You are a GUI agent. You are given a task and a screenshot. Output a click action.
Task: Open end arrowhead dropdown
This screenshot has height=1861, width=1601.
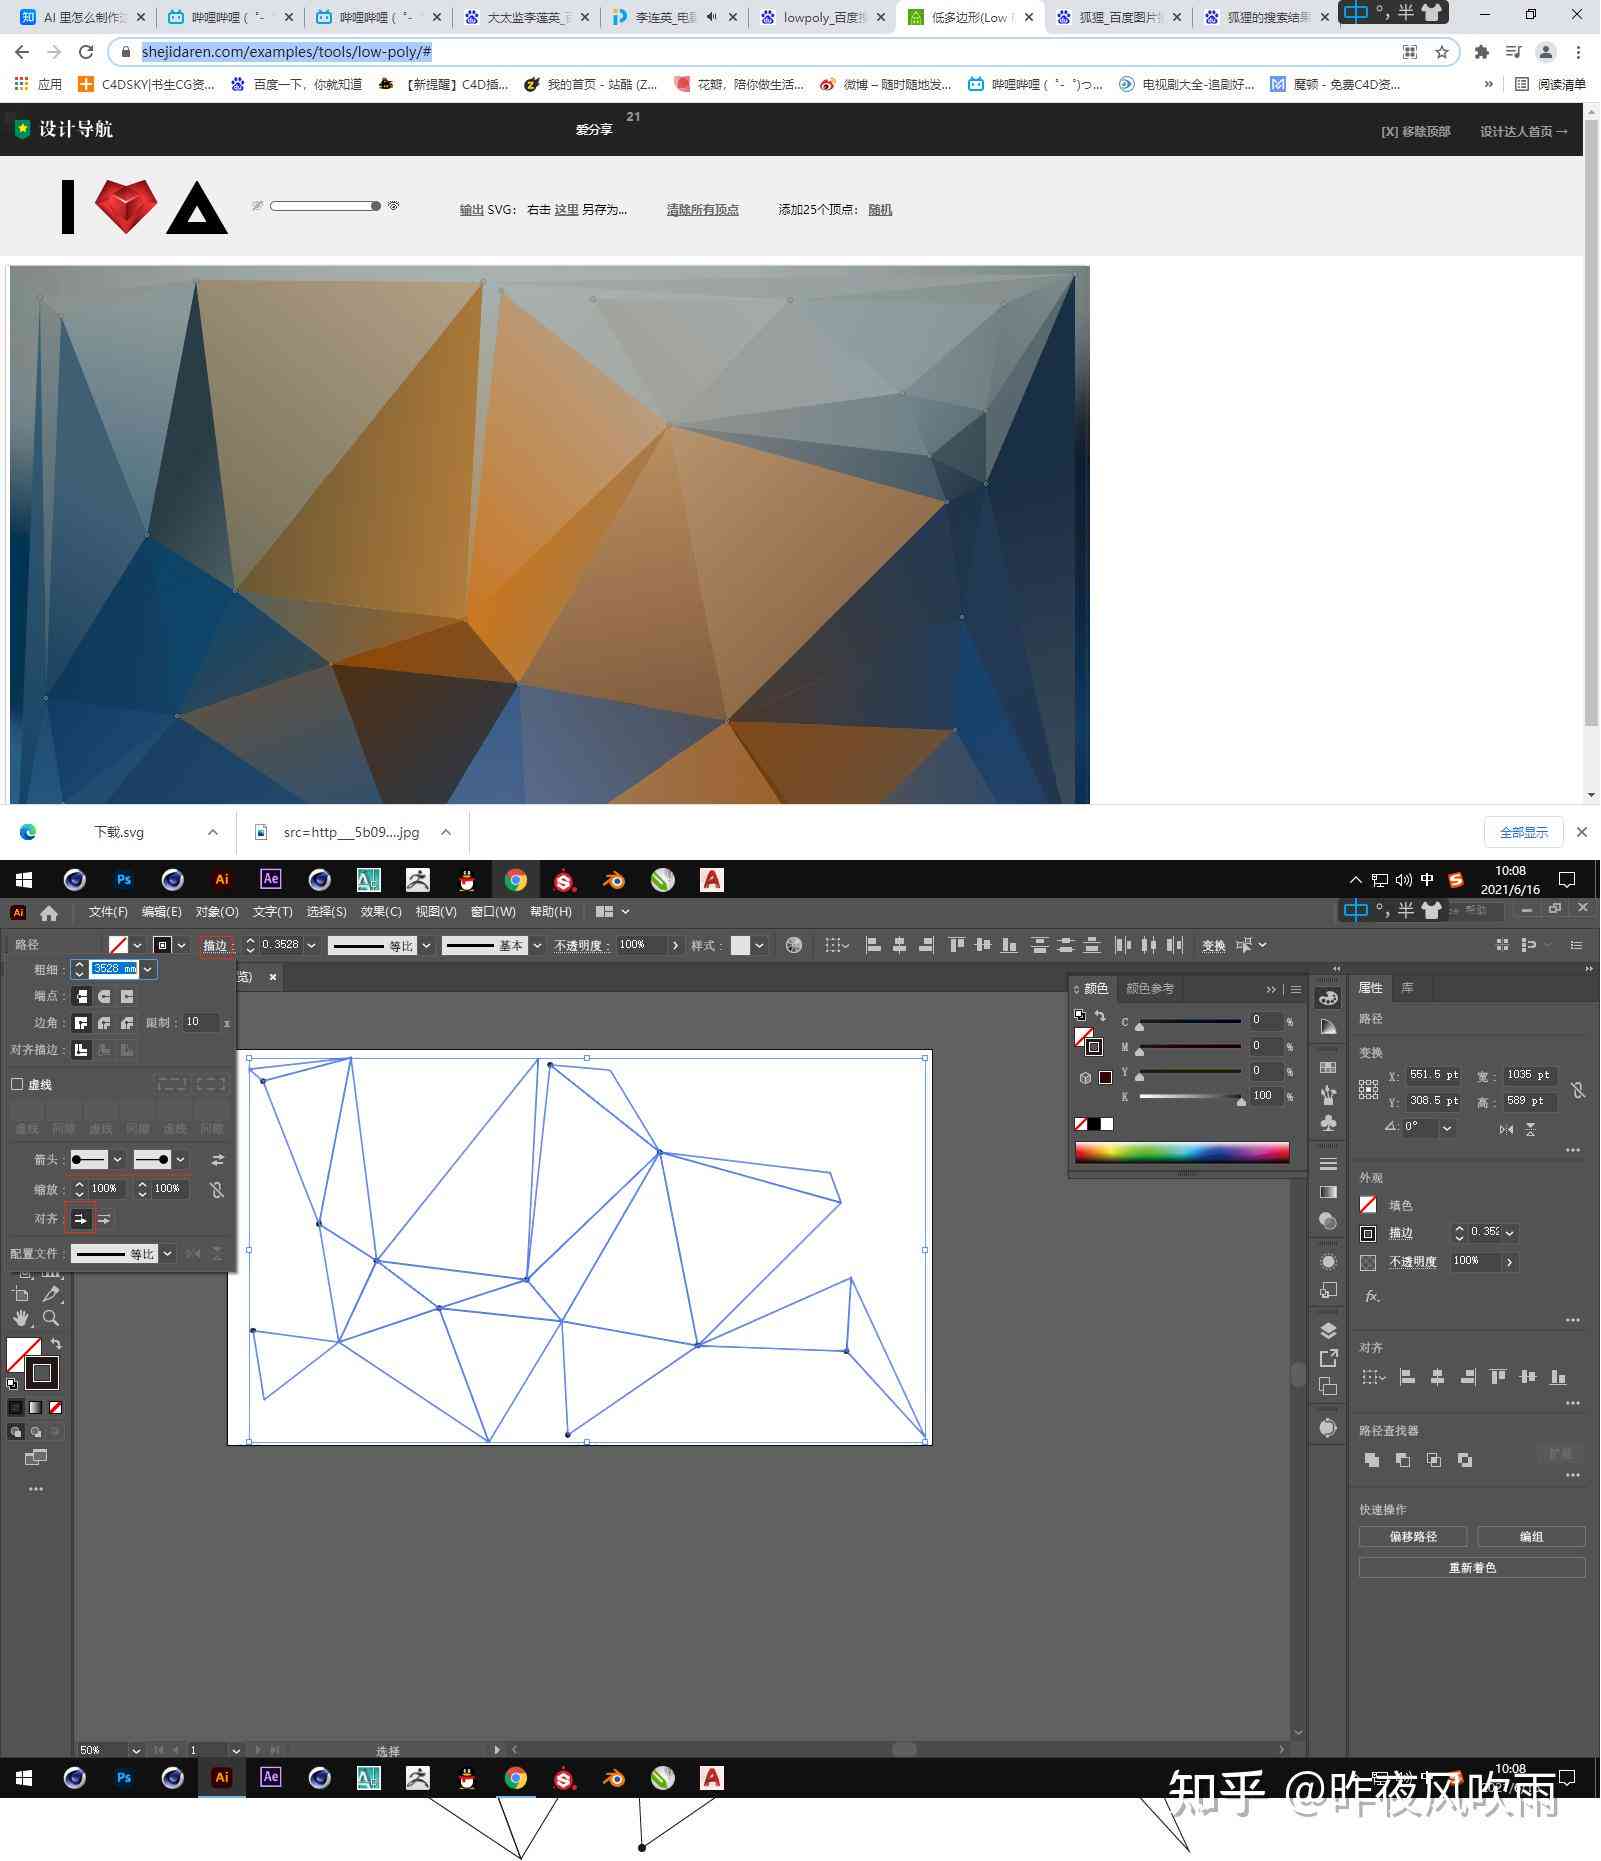180,1160
